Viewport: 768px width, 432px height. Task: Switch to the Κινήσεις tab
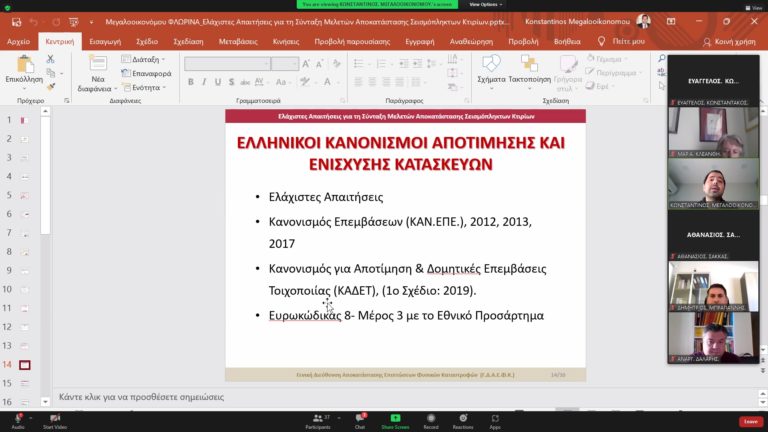(286, 42)
